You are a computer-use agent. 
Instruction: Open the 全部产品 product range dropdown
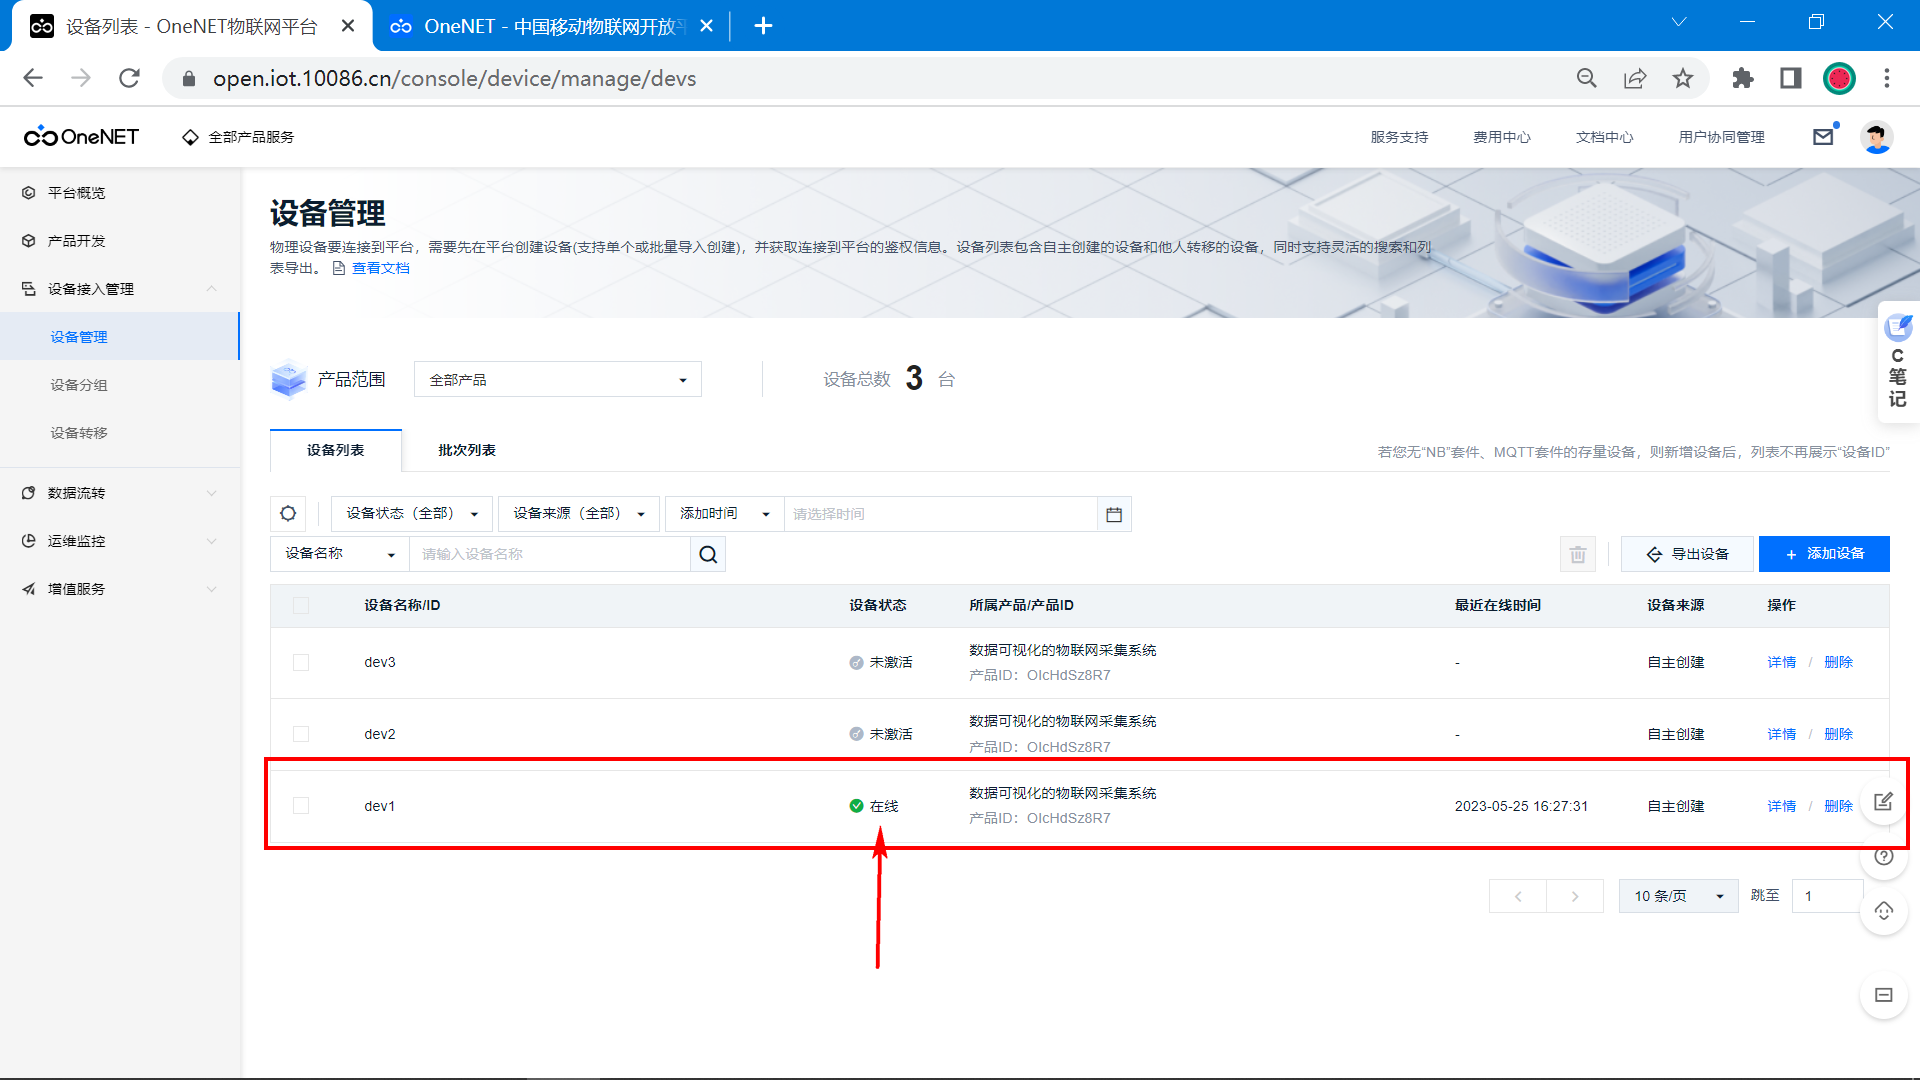click(x=557, y=380)
